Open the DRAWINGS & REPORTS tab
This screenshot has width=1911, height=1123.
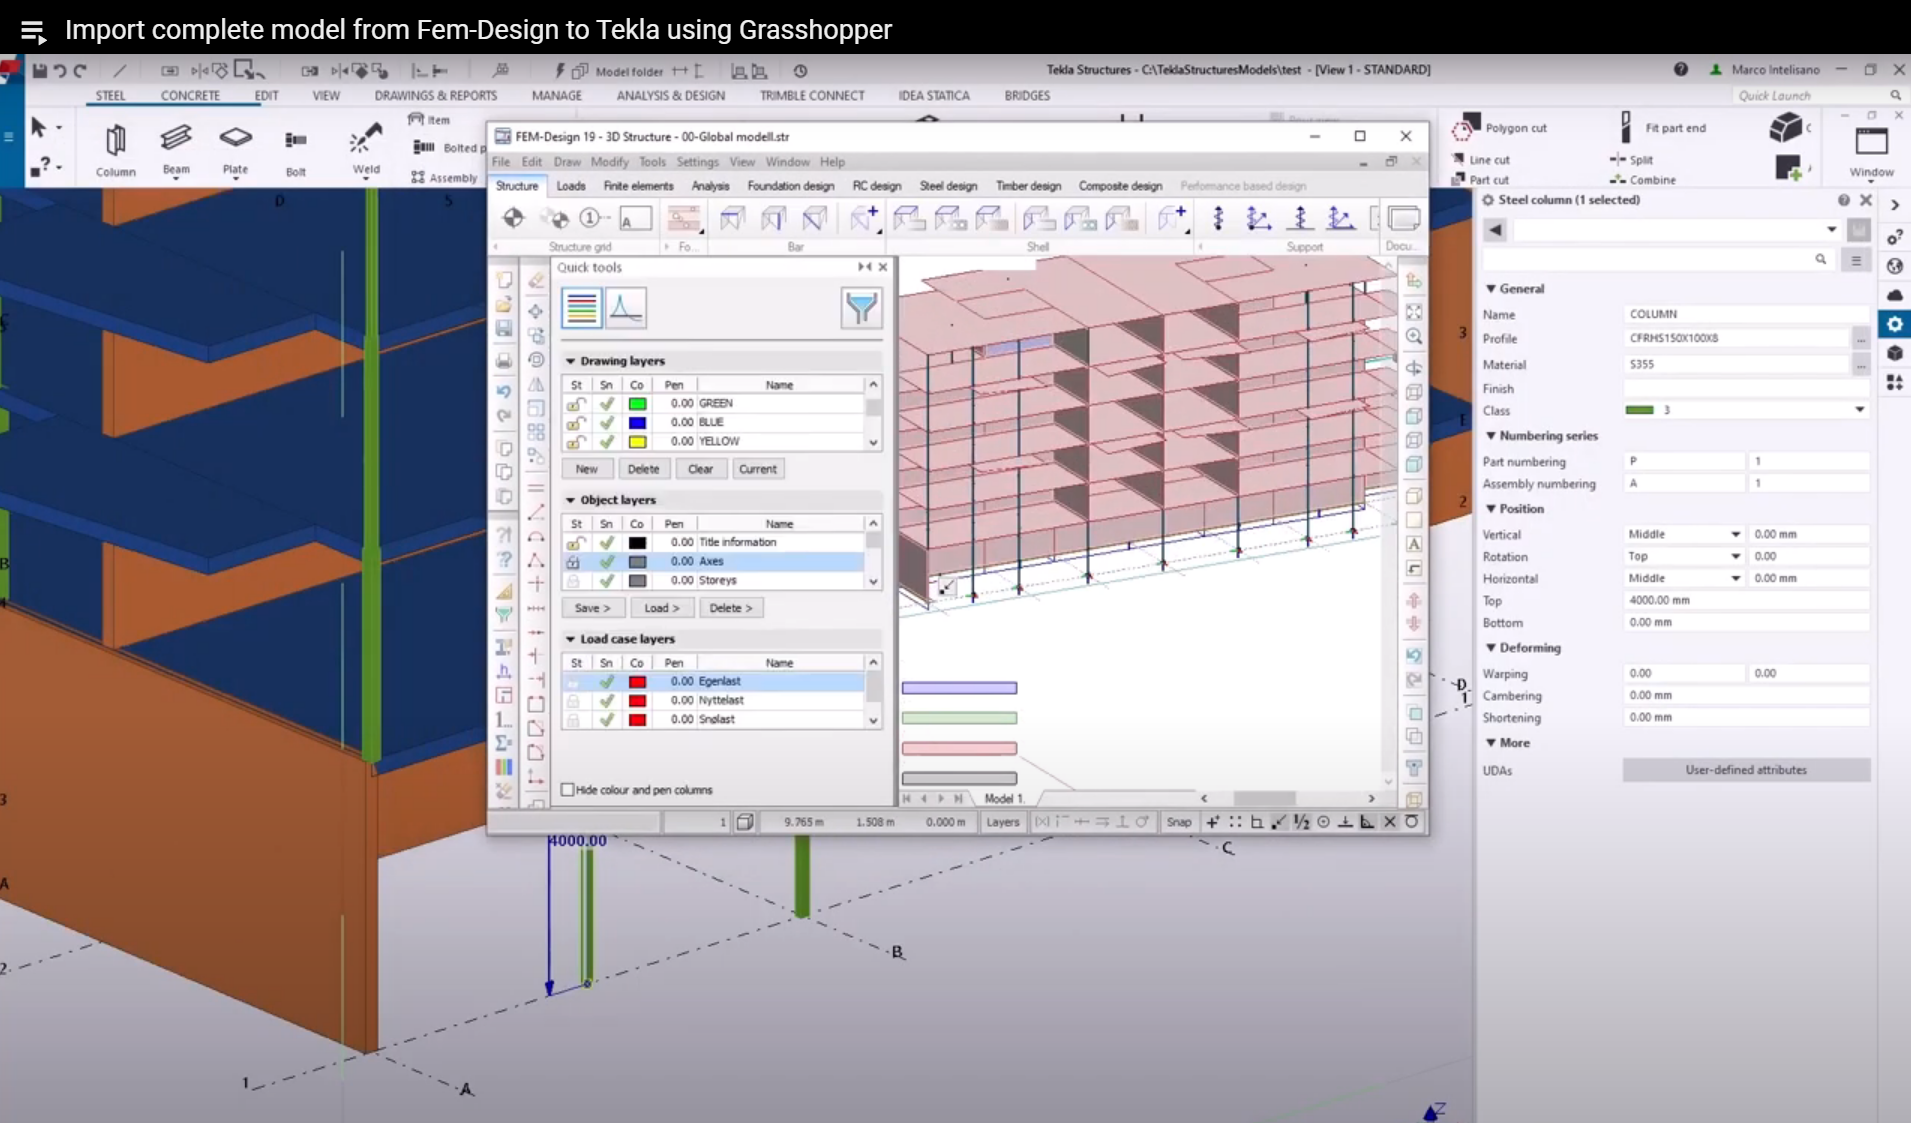436,96
